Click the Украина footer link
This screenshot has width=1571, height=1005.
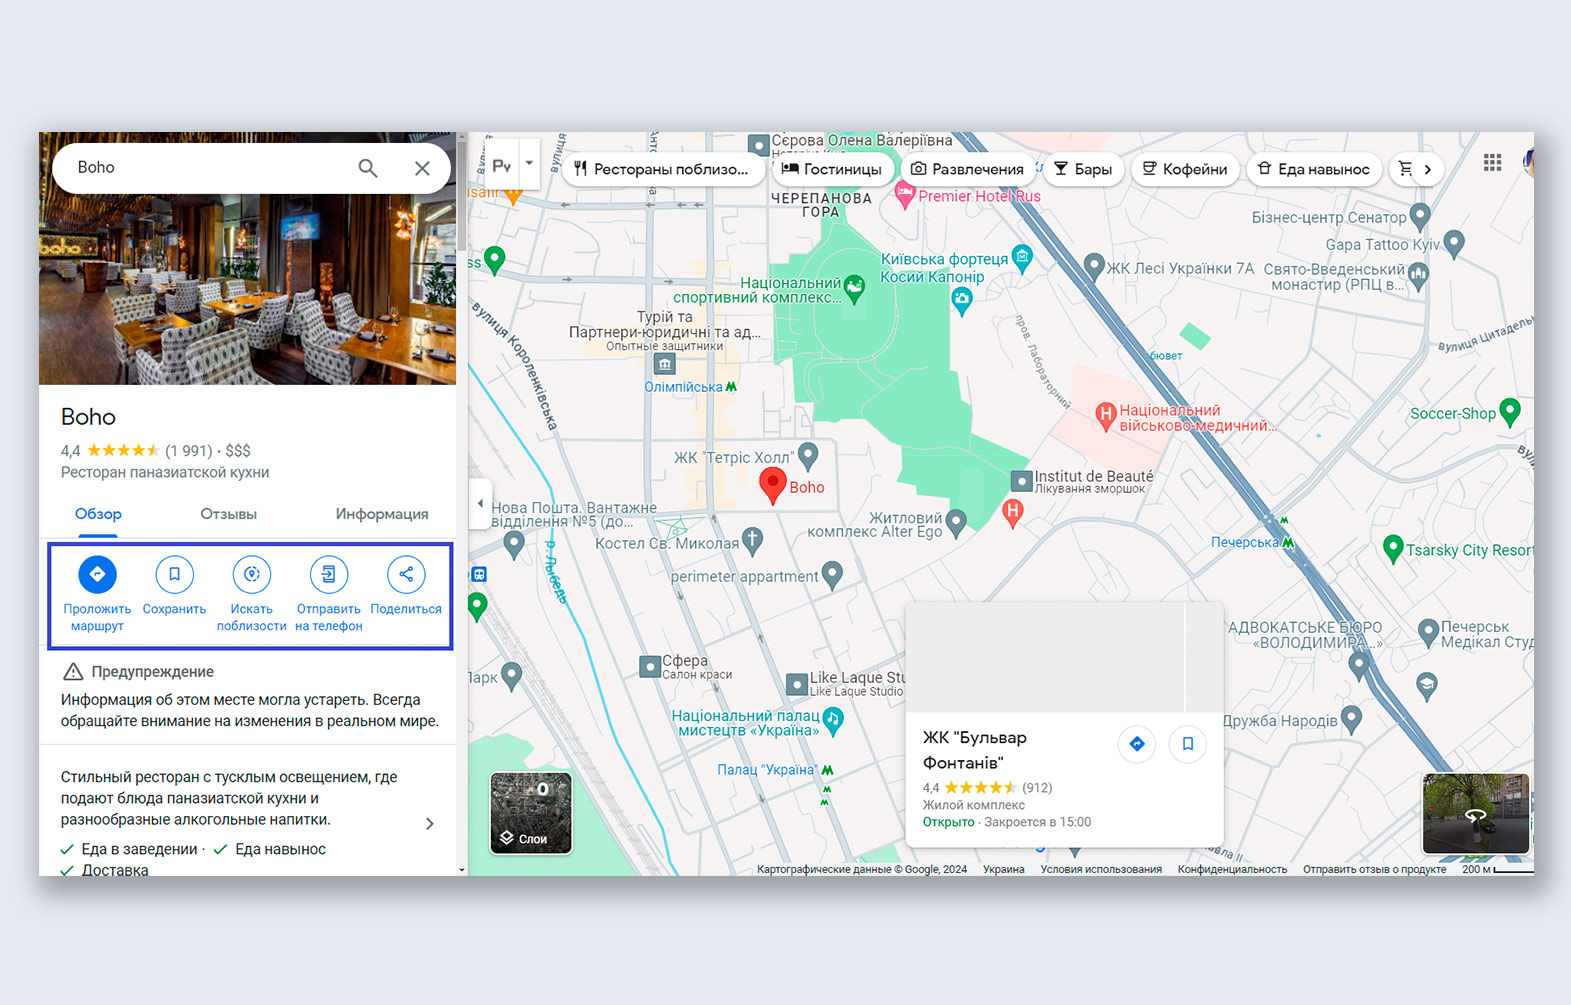(1003, 869)
